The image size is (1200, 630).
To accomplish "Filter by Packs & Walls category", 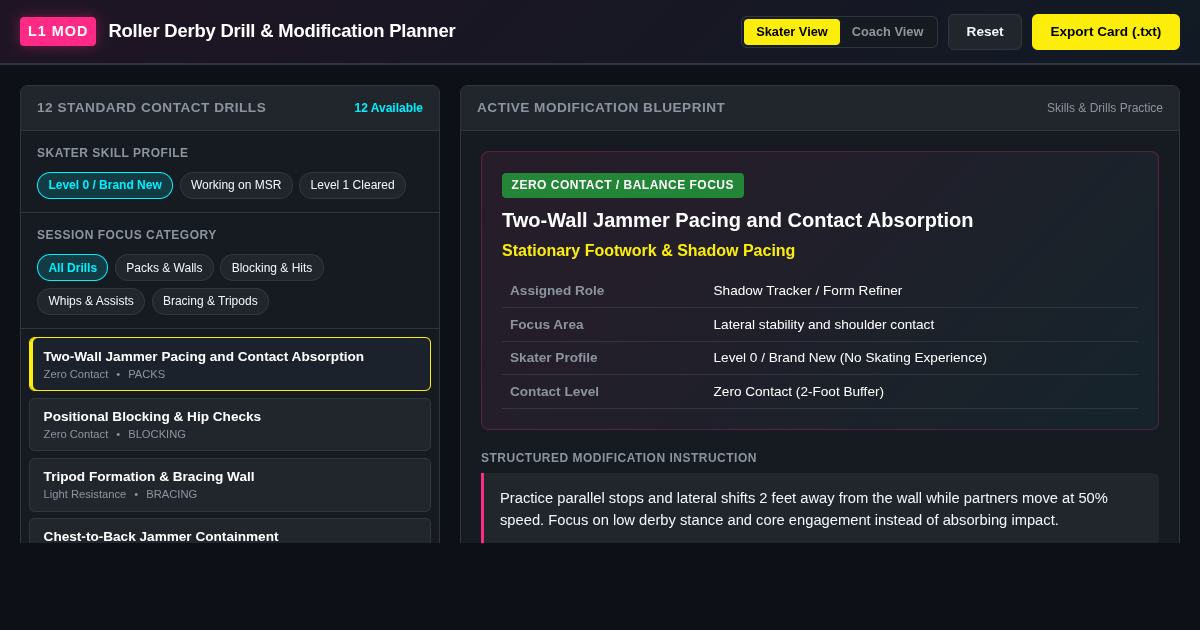I will coord(164,268).
